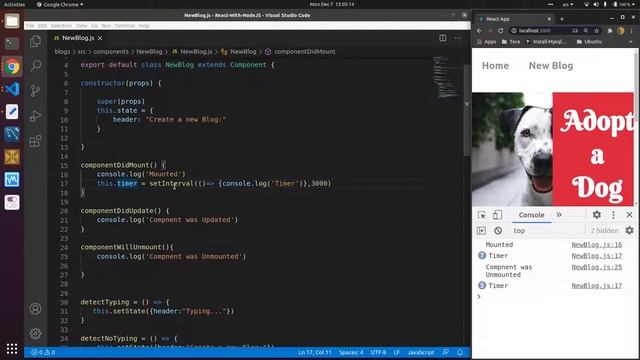Expand more DevTools tabs chevron
This screenshot has width=640, height=360.
click(x=559, y=215)
